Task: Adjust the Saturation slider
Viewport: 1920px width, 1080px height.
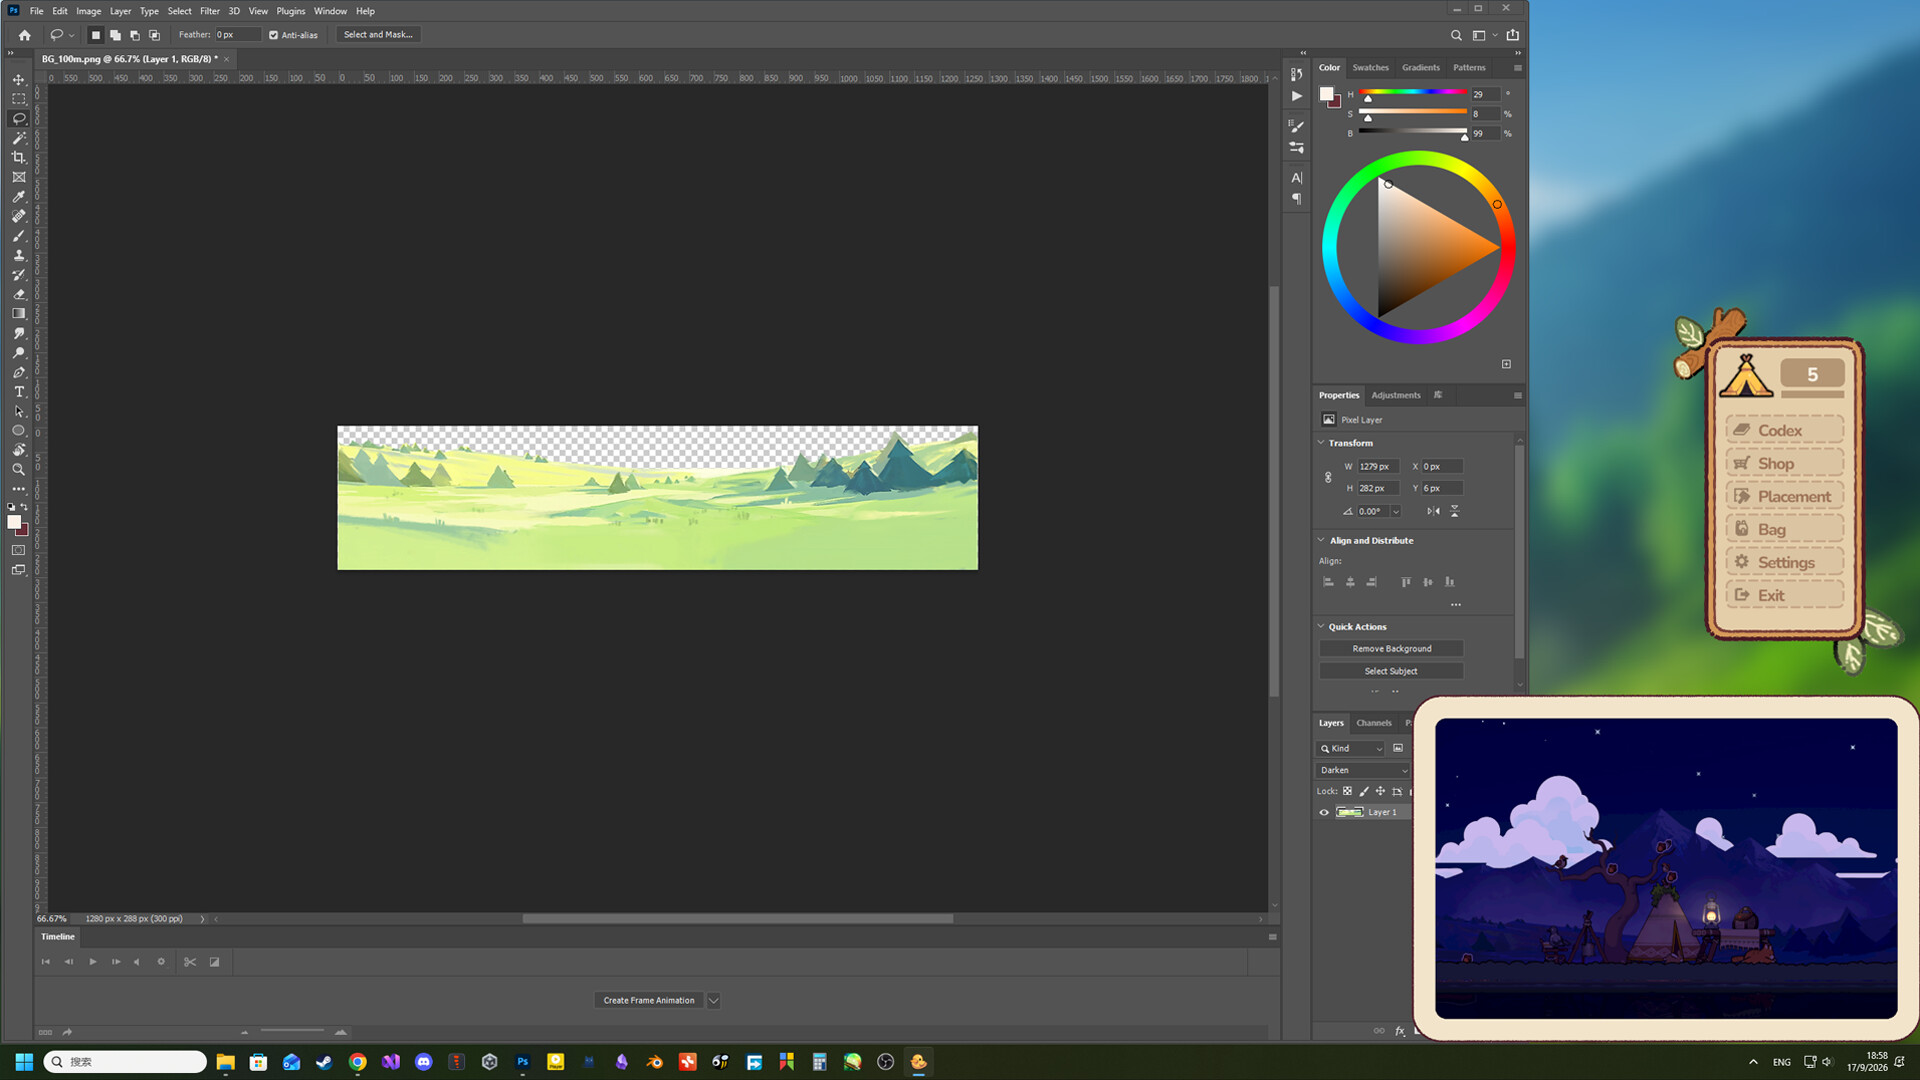Action: click(1414, 113)
